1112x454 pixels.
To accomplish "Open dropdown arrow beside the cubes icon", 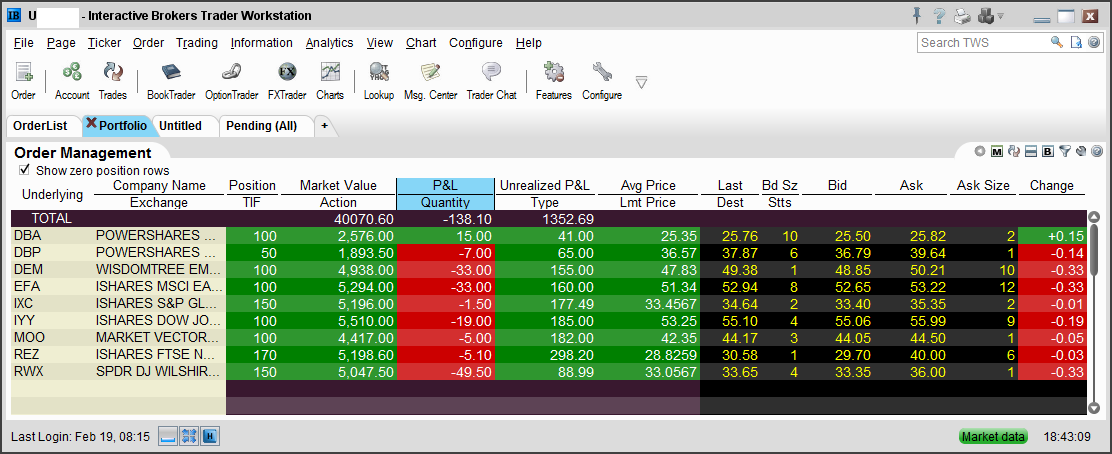I will pyautogui.click(x=1001, y=16).
